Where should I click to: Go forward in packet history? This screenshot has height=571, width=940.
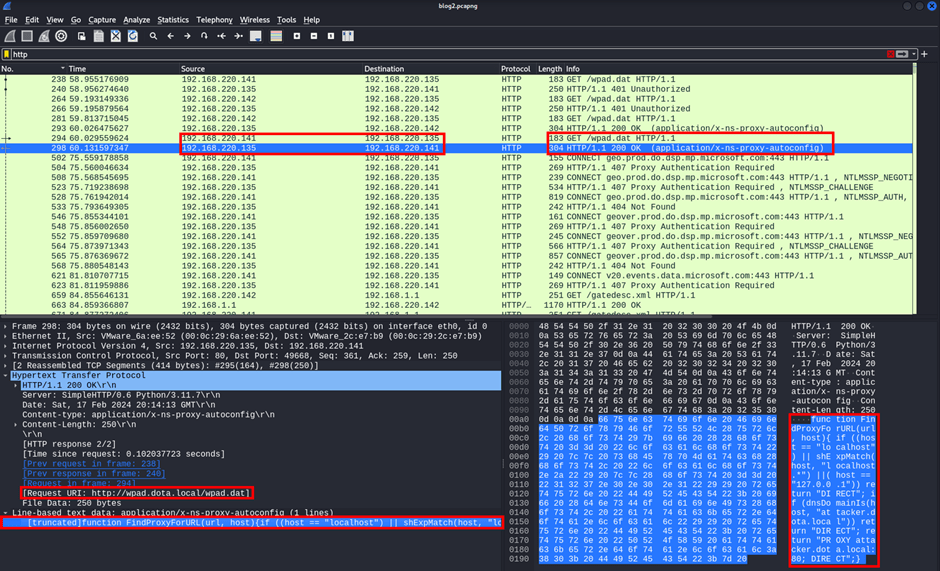187,36
